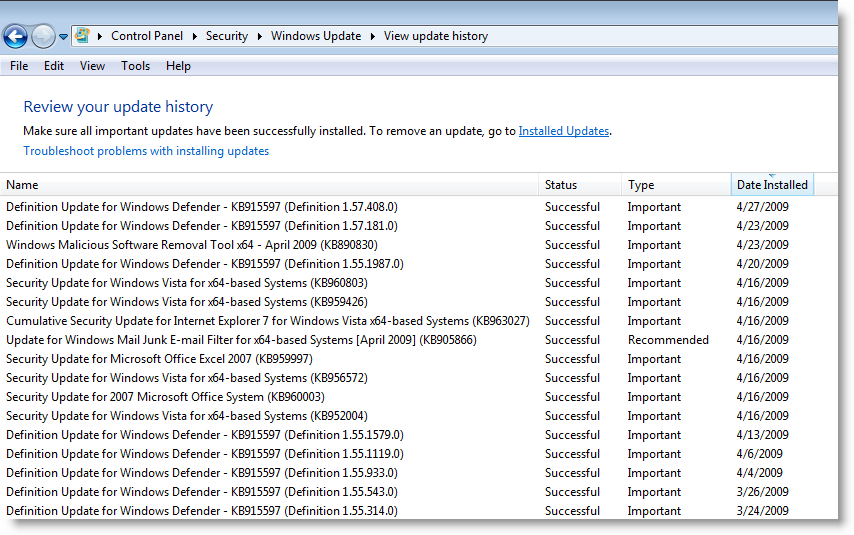The width and height of the screenshot is (854, 535).
Task: Open the File menu
Action: [x=19, y=66]
